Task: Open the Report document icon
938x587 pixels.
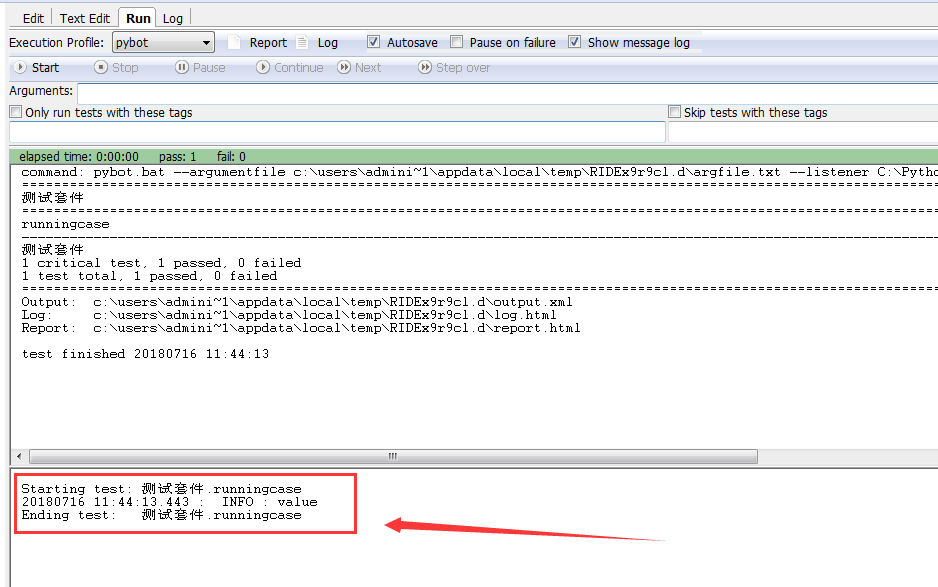Action: click(234, 42)
